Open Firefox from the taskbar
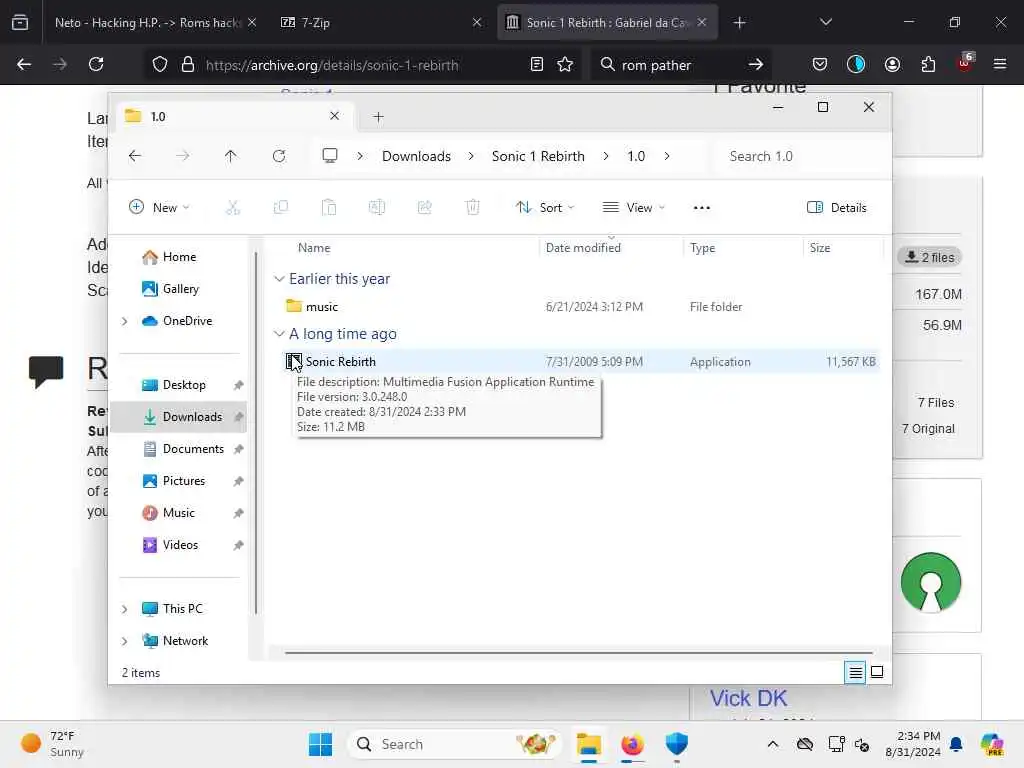1024x768 pixels. pos(632,744)
